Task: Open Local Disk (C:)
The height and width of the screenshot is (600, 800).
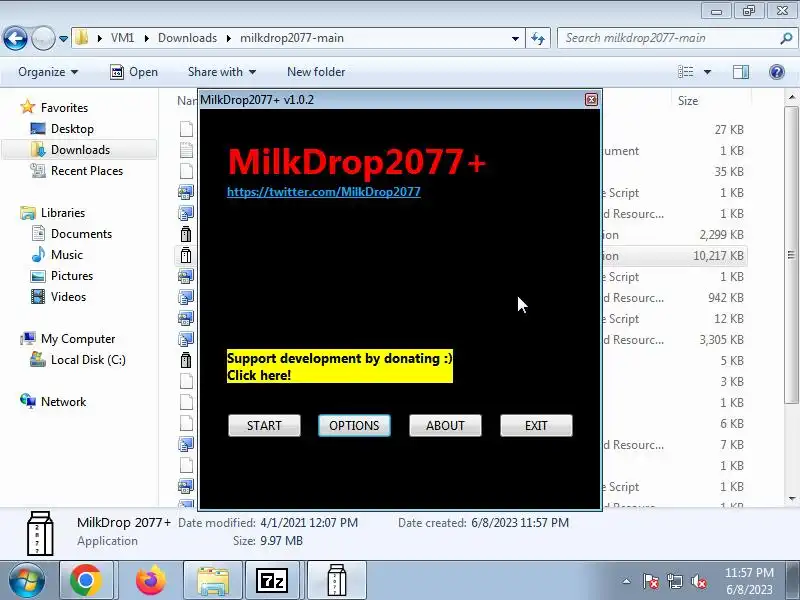Action: pos(88,360)
